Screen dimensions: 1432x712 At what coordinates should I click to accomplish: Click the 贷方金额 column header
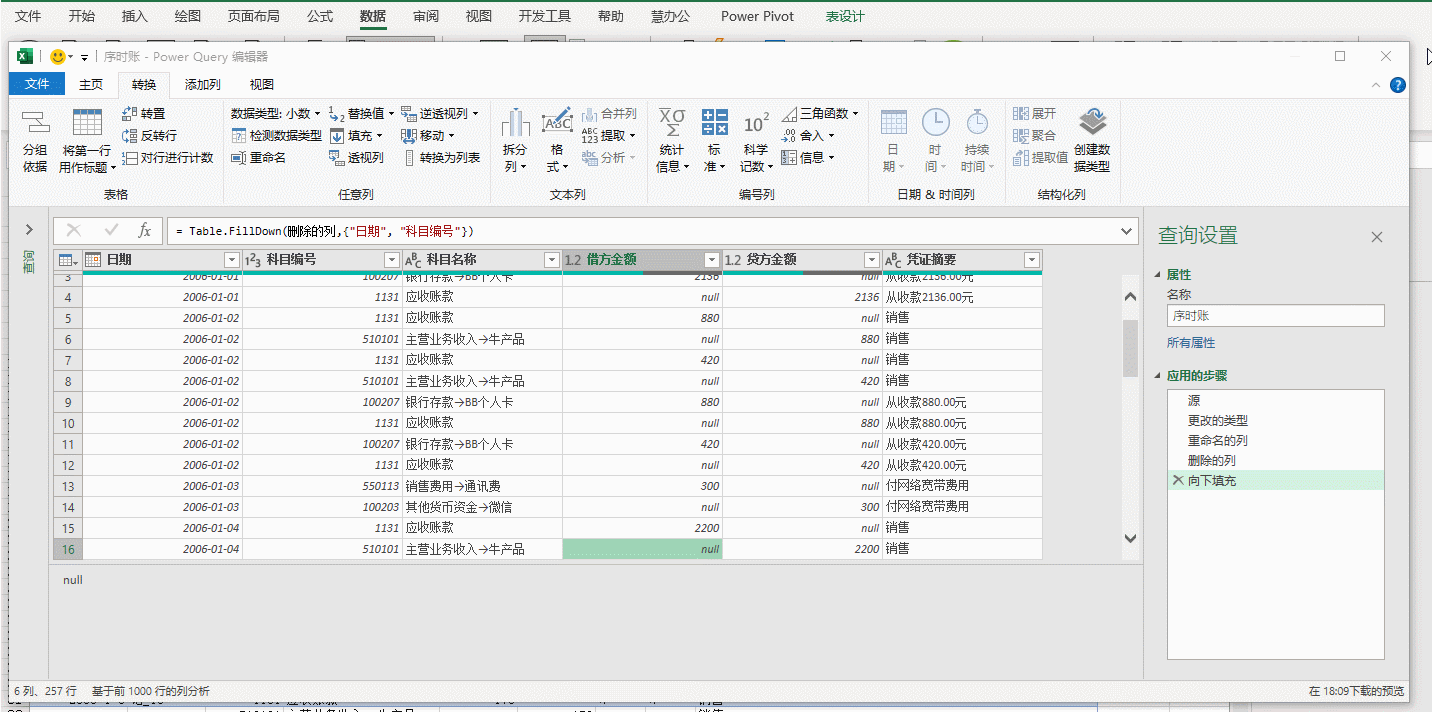point(802,260)
